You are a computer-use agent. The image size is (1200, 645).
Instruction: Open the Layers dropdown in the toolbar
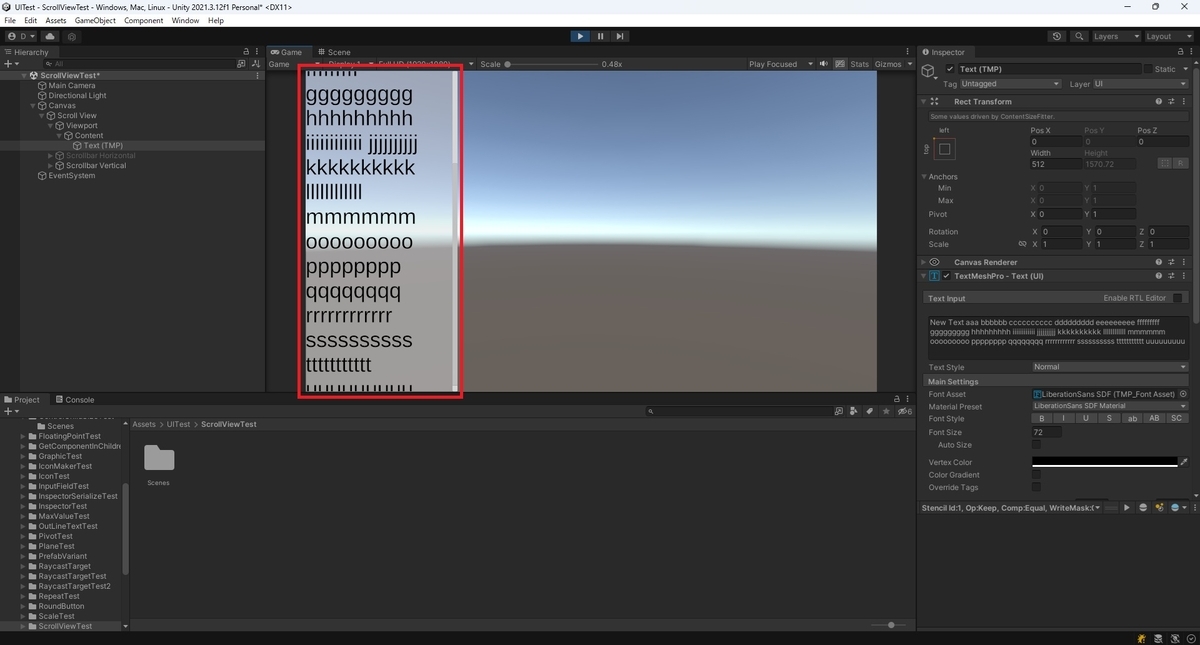(x=1117, y=36)
